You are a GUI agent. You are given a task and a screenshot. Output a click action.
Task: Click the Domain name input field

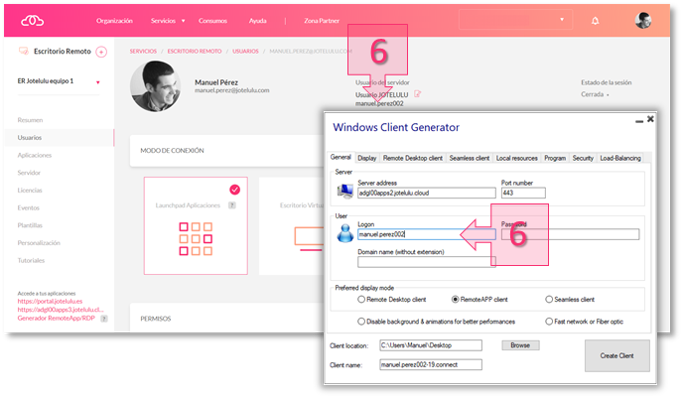426,262
